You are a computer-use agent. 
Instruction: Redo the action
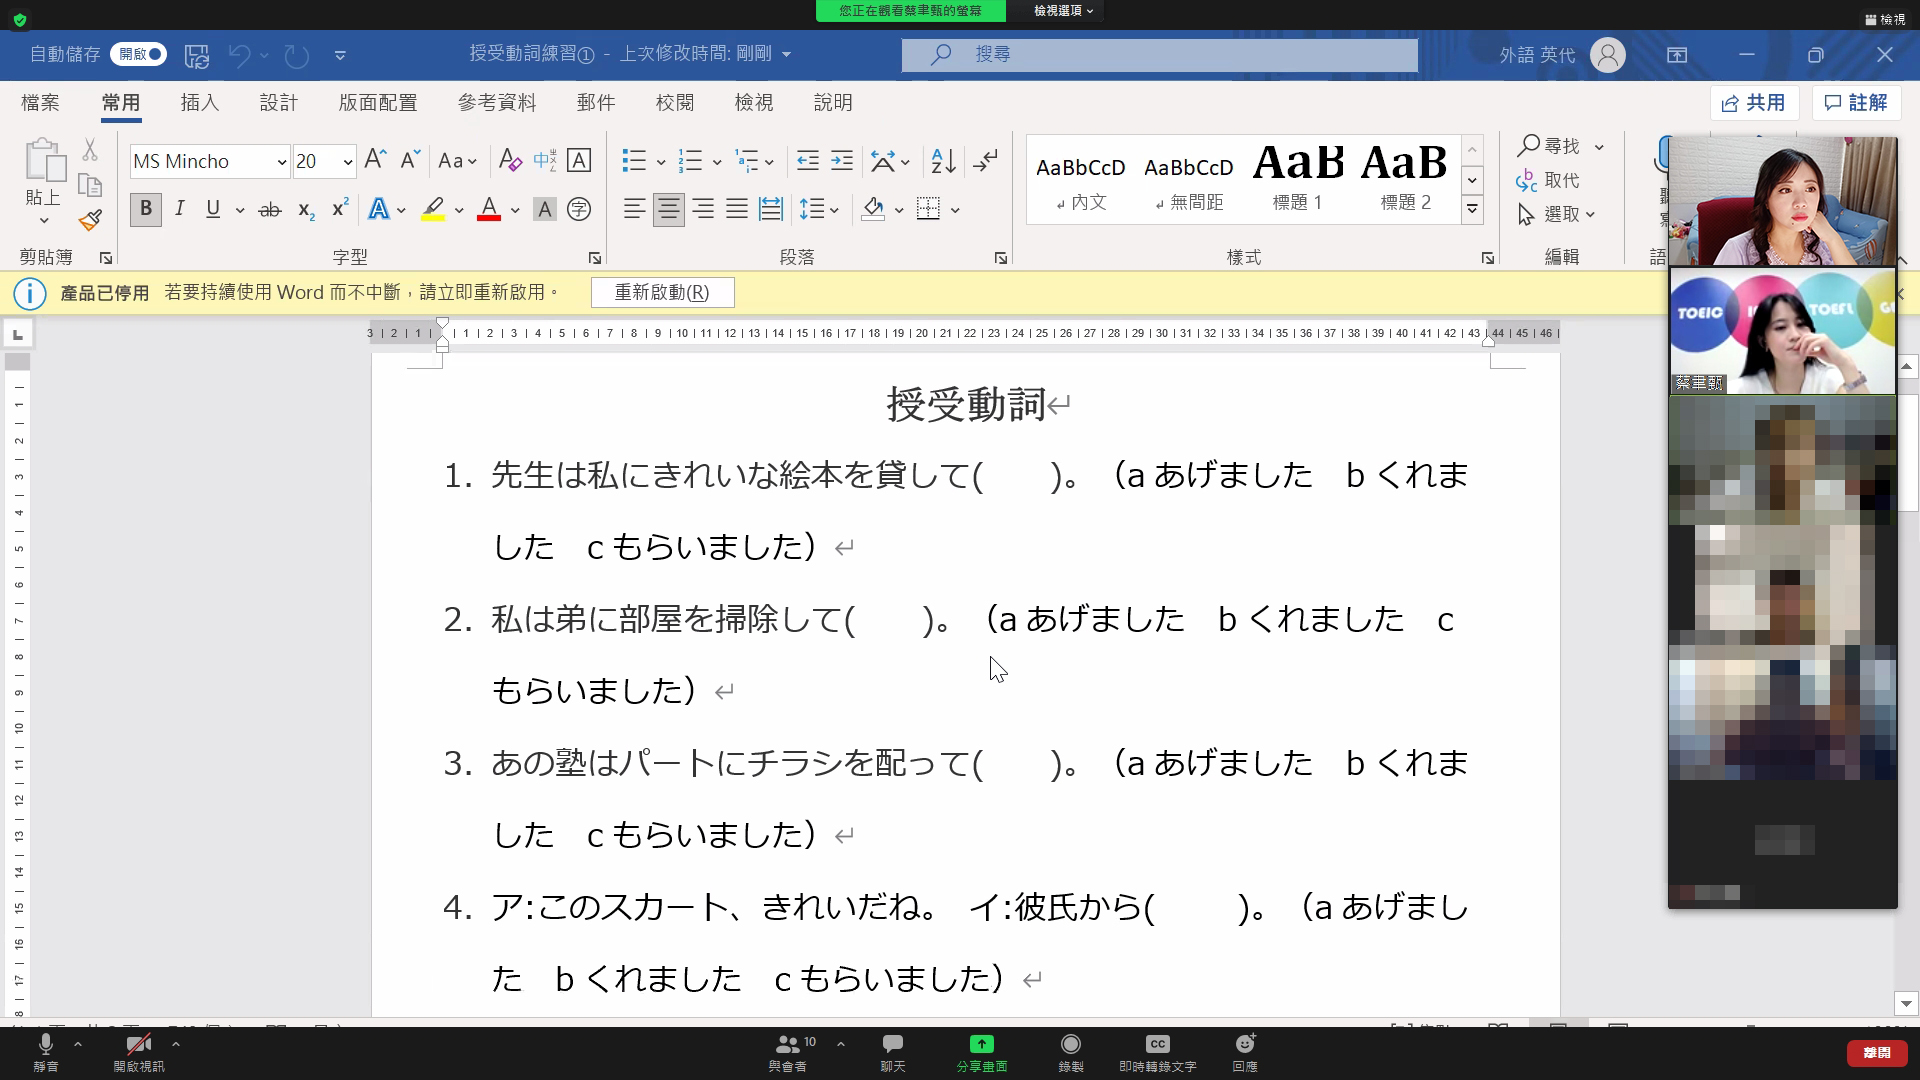297,55
